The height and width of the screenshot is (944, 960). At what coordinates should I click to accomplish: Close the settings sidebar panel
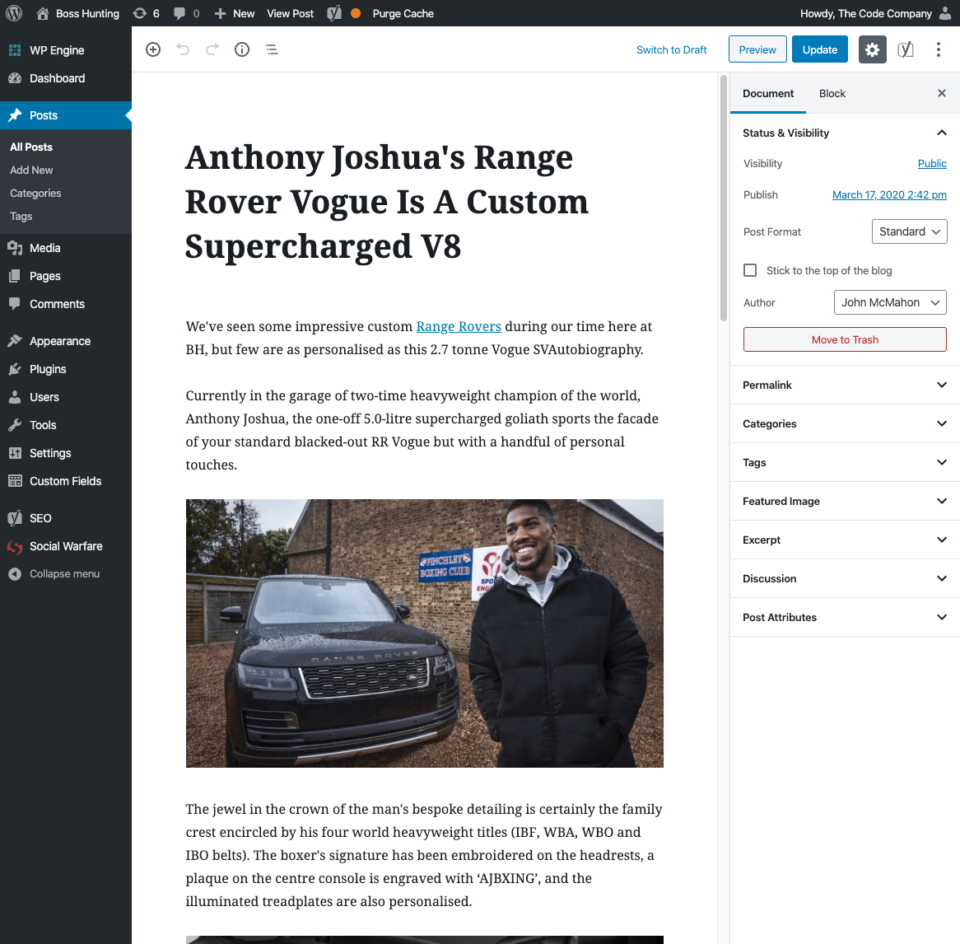click(x=942, y=93)
